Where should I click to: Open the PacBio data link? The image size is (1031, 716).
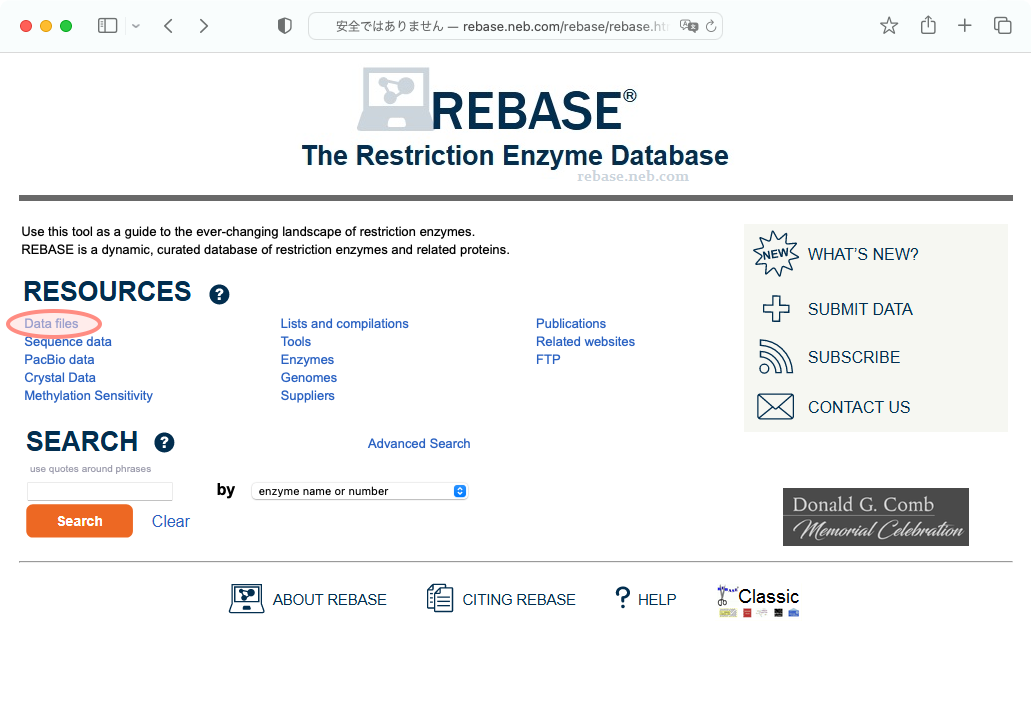[x=59, y=360]
